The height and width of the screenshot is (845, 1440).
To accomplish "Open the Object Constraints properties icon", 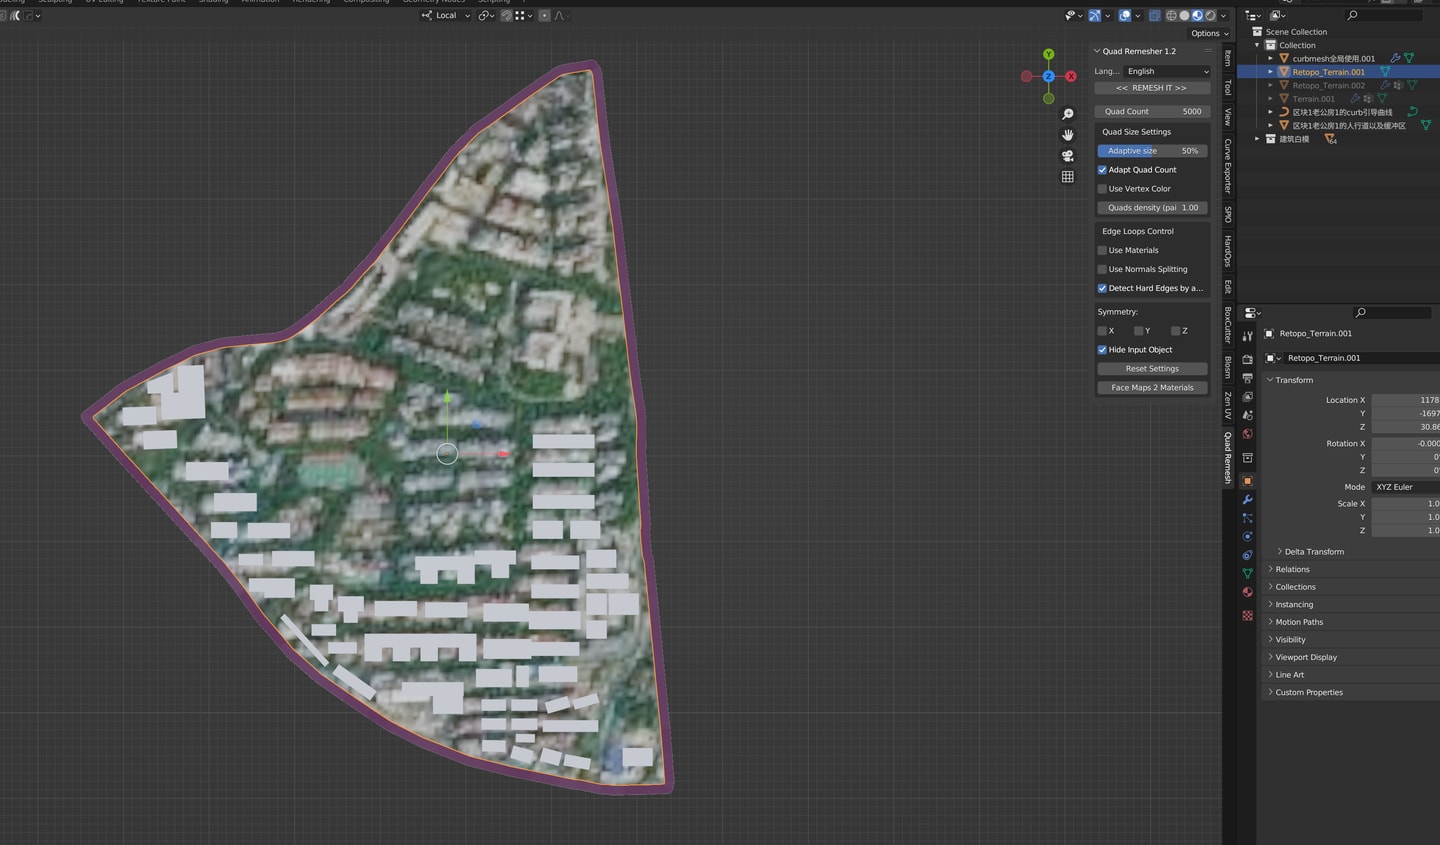I will (x=1247, y=555).
